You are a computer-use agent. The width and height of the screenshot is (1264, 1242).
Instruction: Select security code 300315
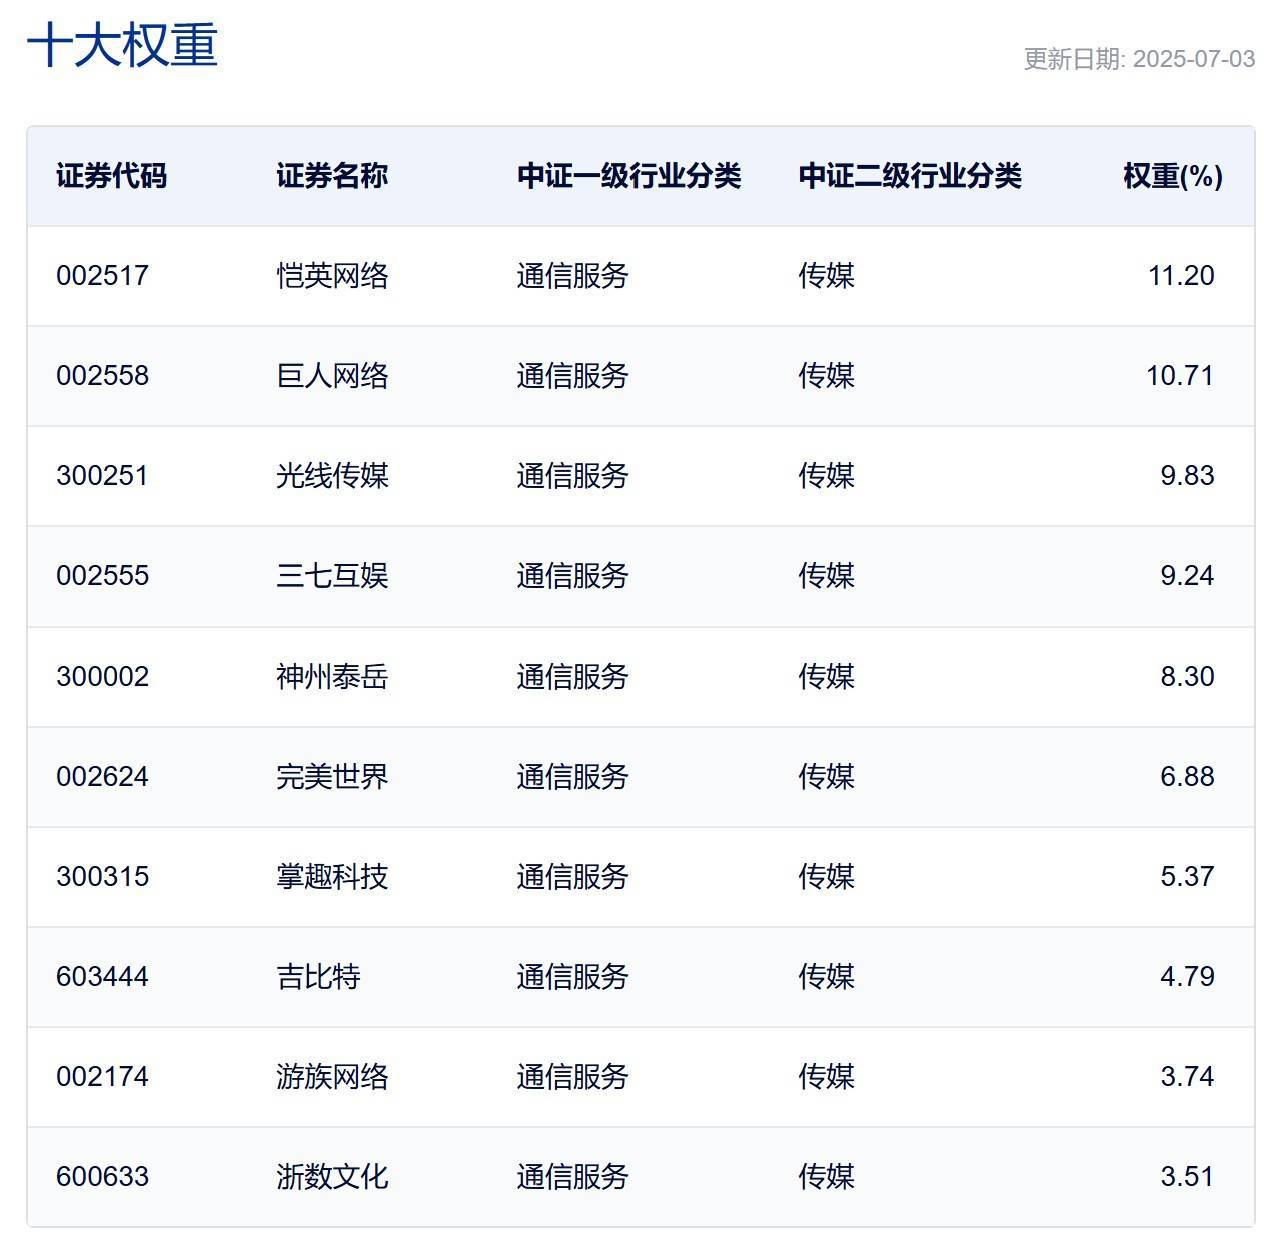coord(102,877)
